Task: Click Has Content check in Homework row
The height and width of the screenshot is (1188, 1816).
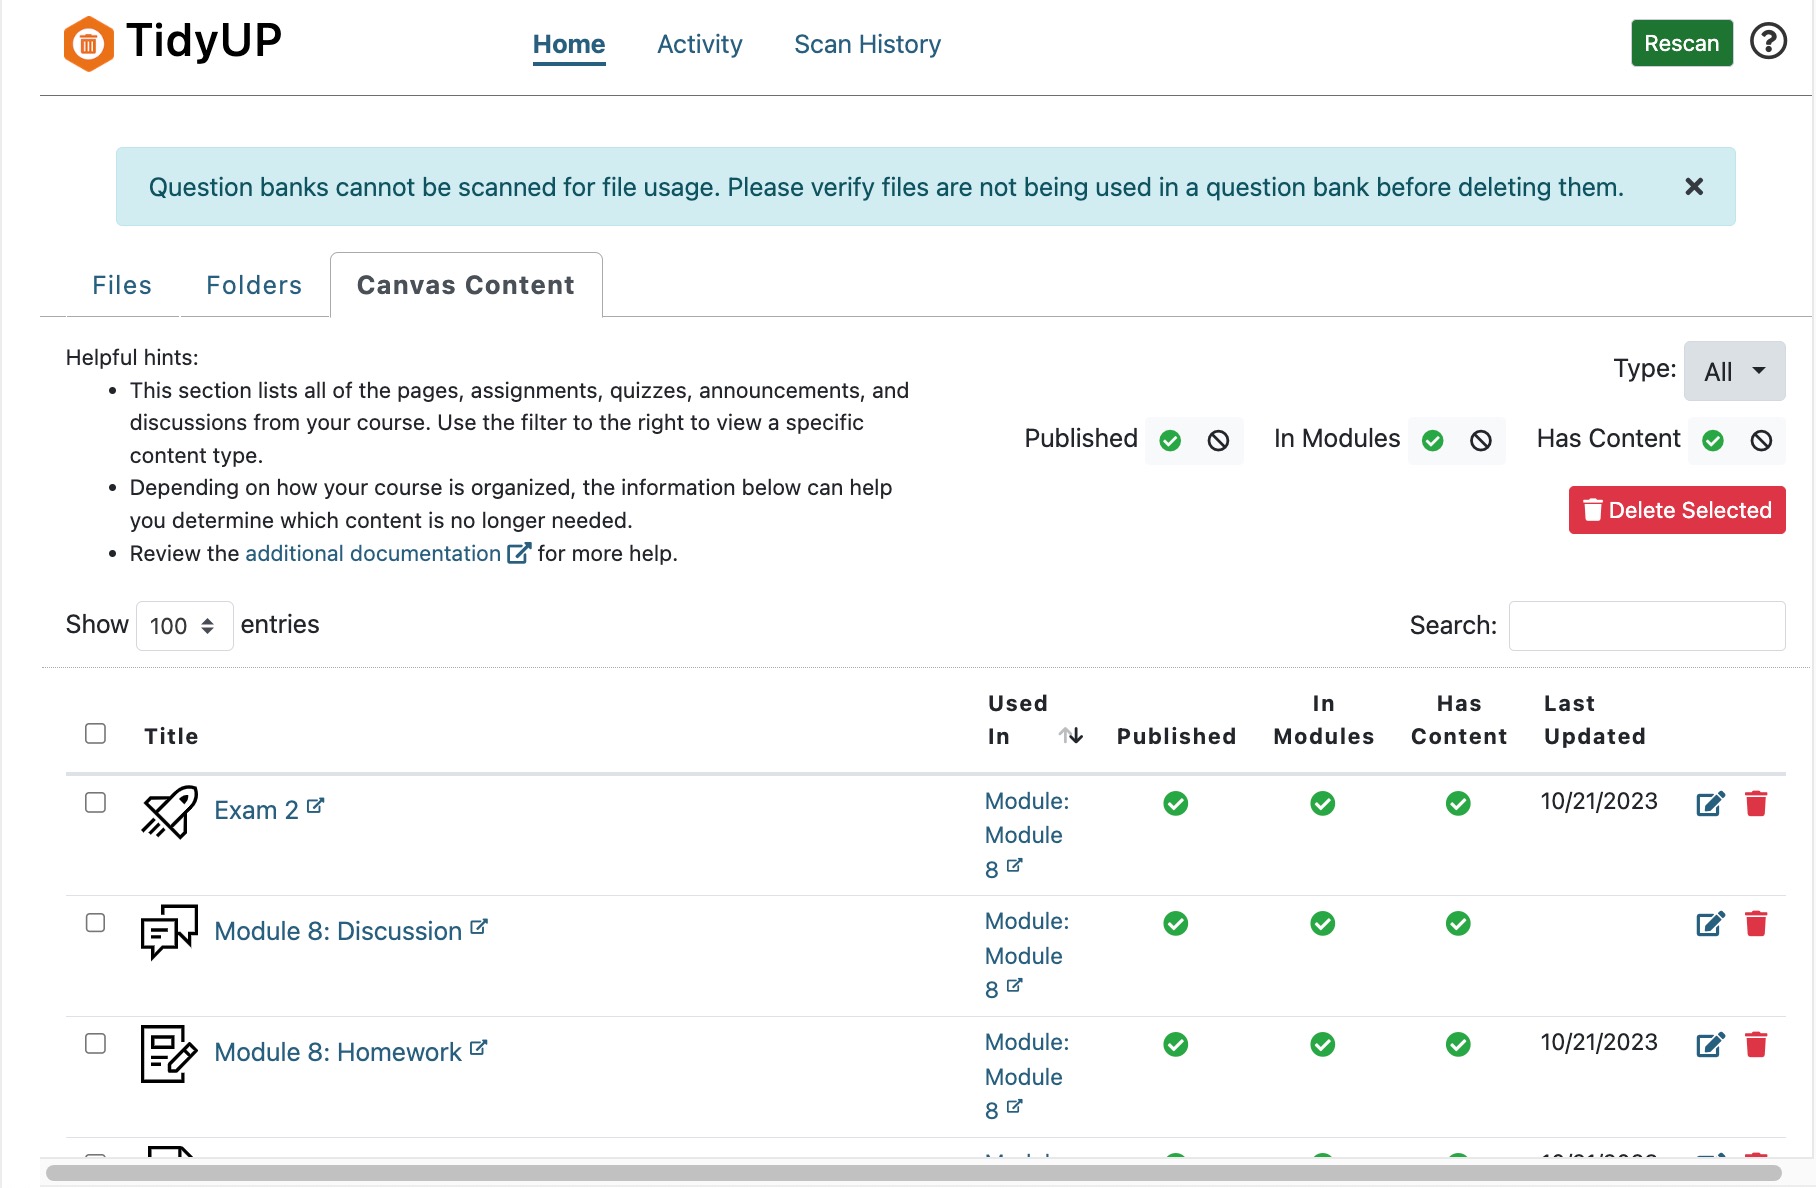Action: tap(1458, 1044)
